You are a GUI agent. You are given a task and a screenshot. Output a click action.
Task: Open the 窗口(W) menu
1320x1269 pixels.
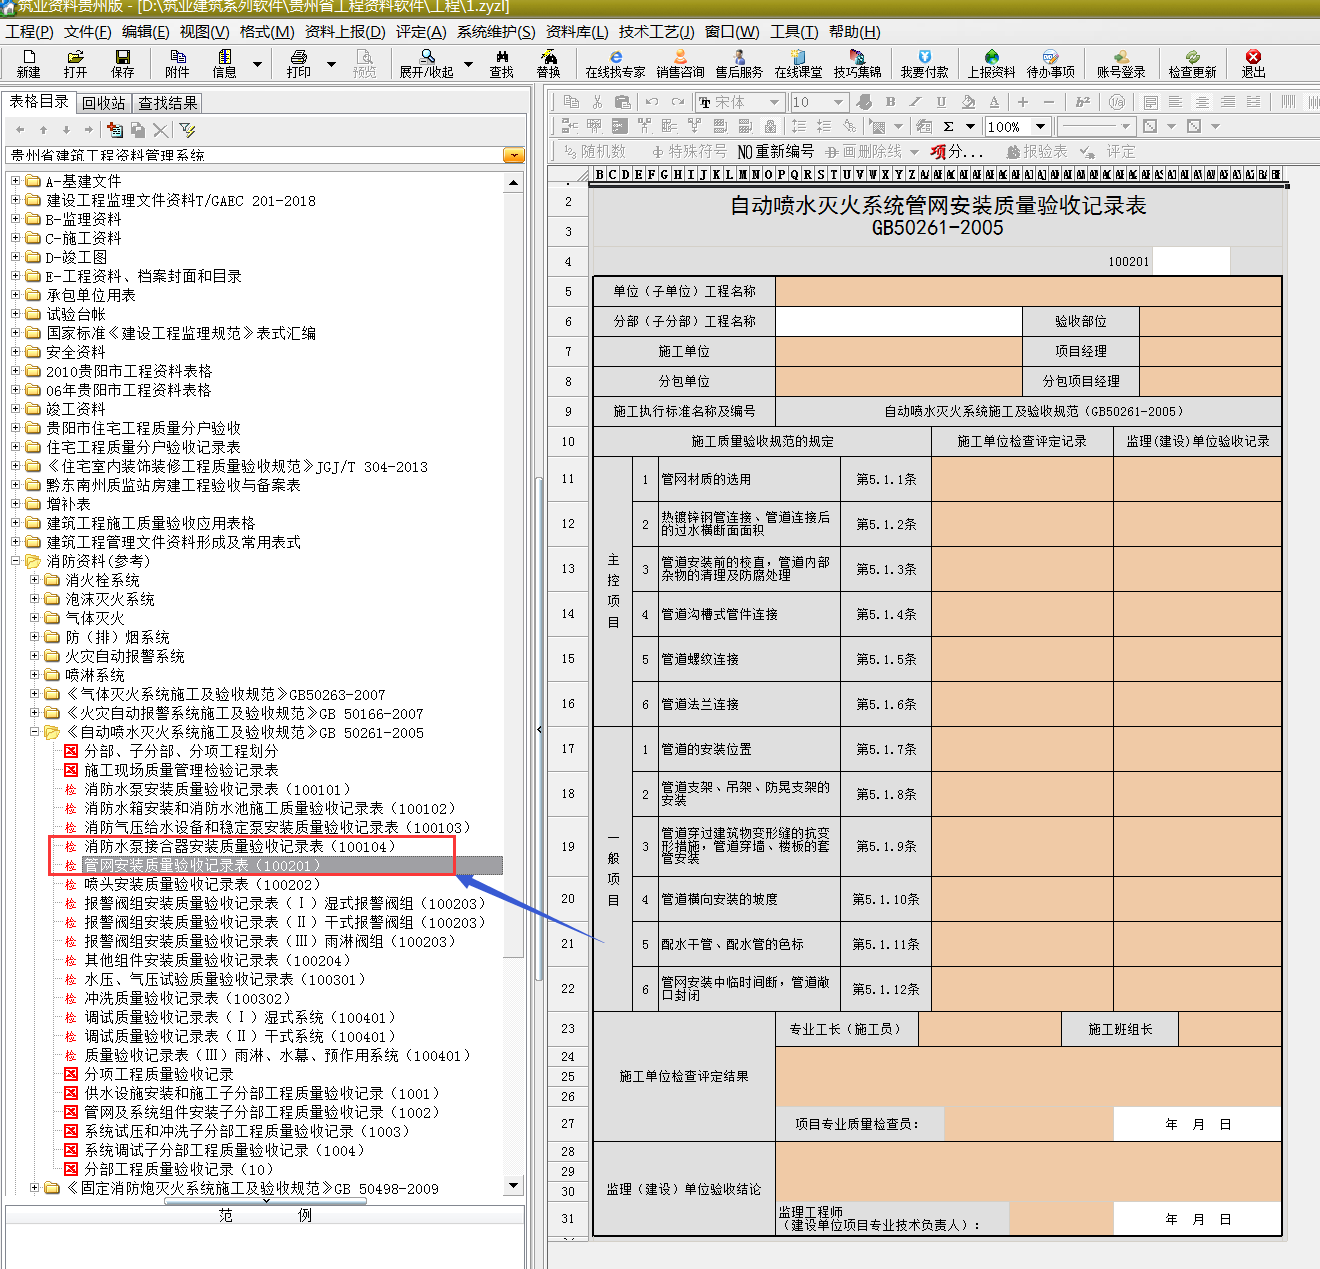732,32
